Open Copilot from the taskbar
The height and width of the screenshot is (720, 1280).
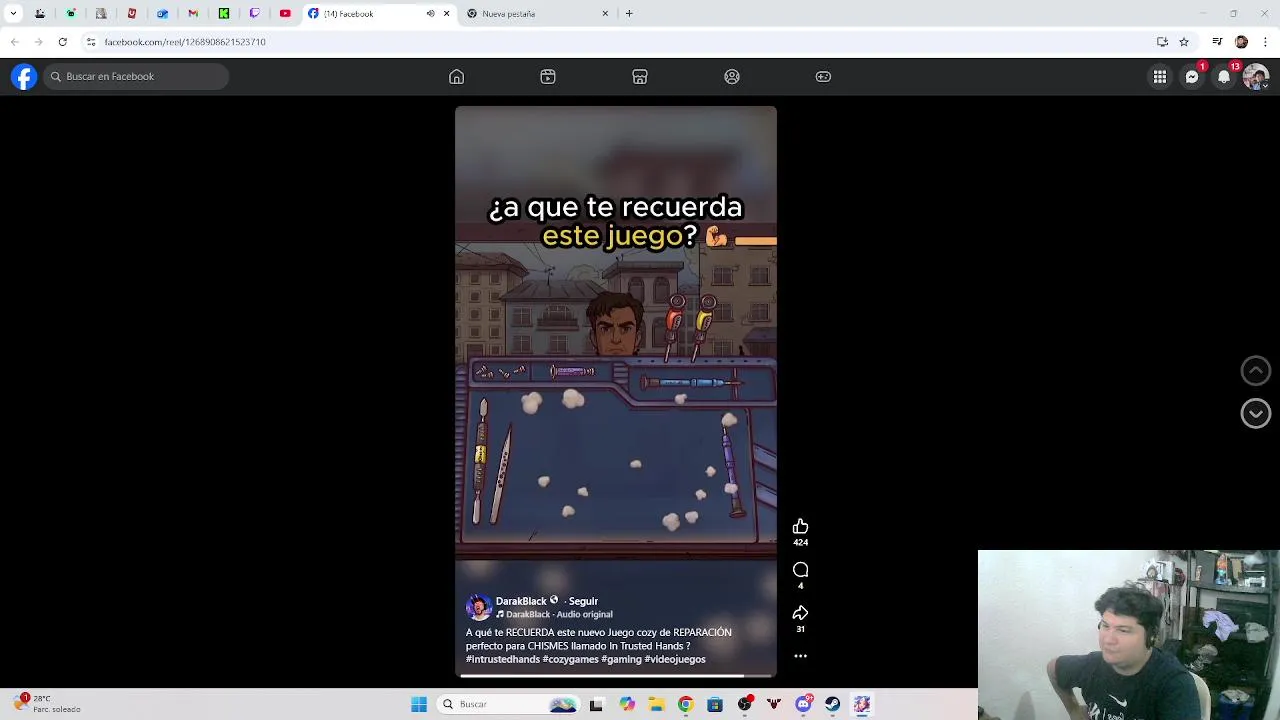tap(627, 704)
